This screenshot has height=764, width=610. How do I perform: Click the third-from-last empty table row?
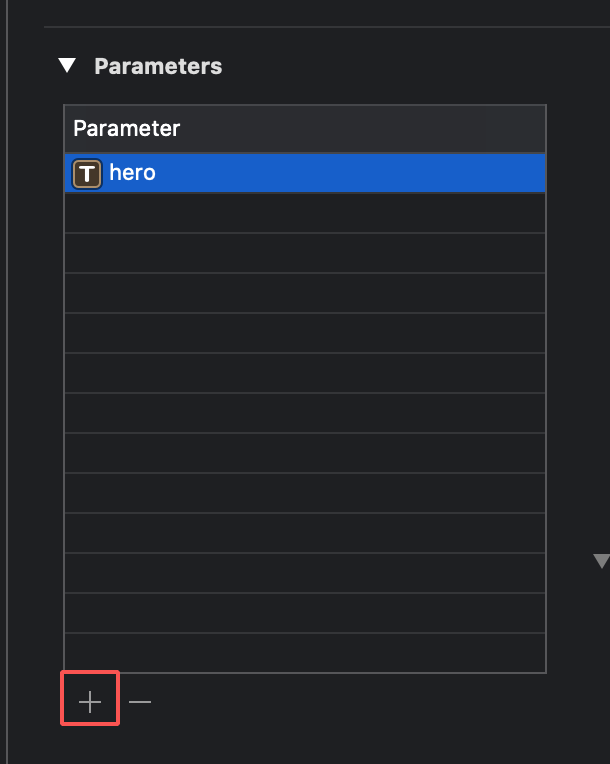305,573
